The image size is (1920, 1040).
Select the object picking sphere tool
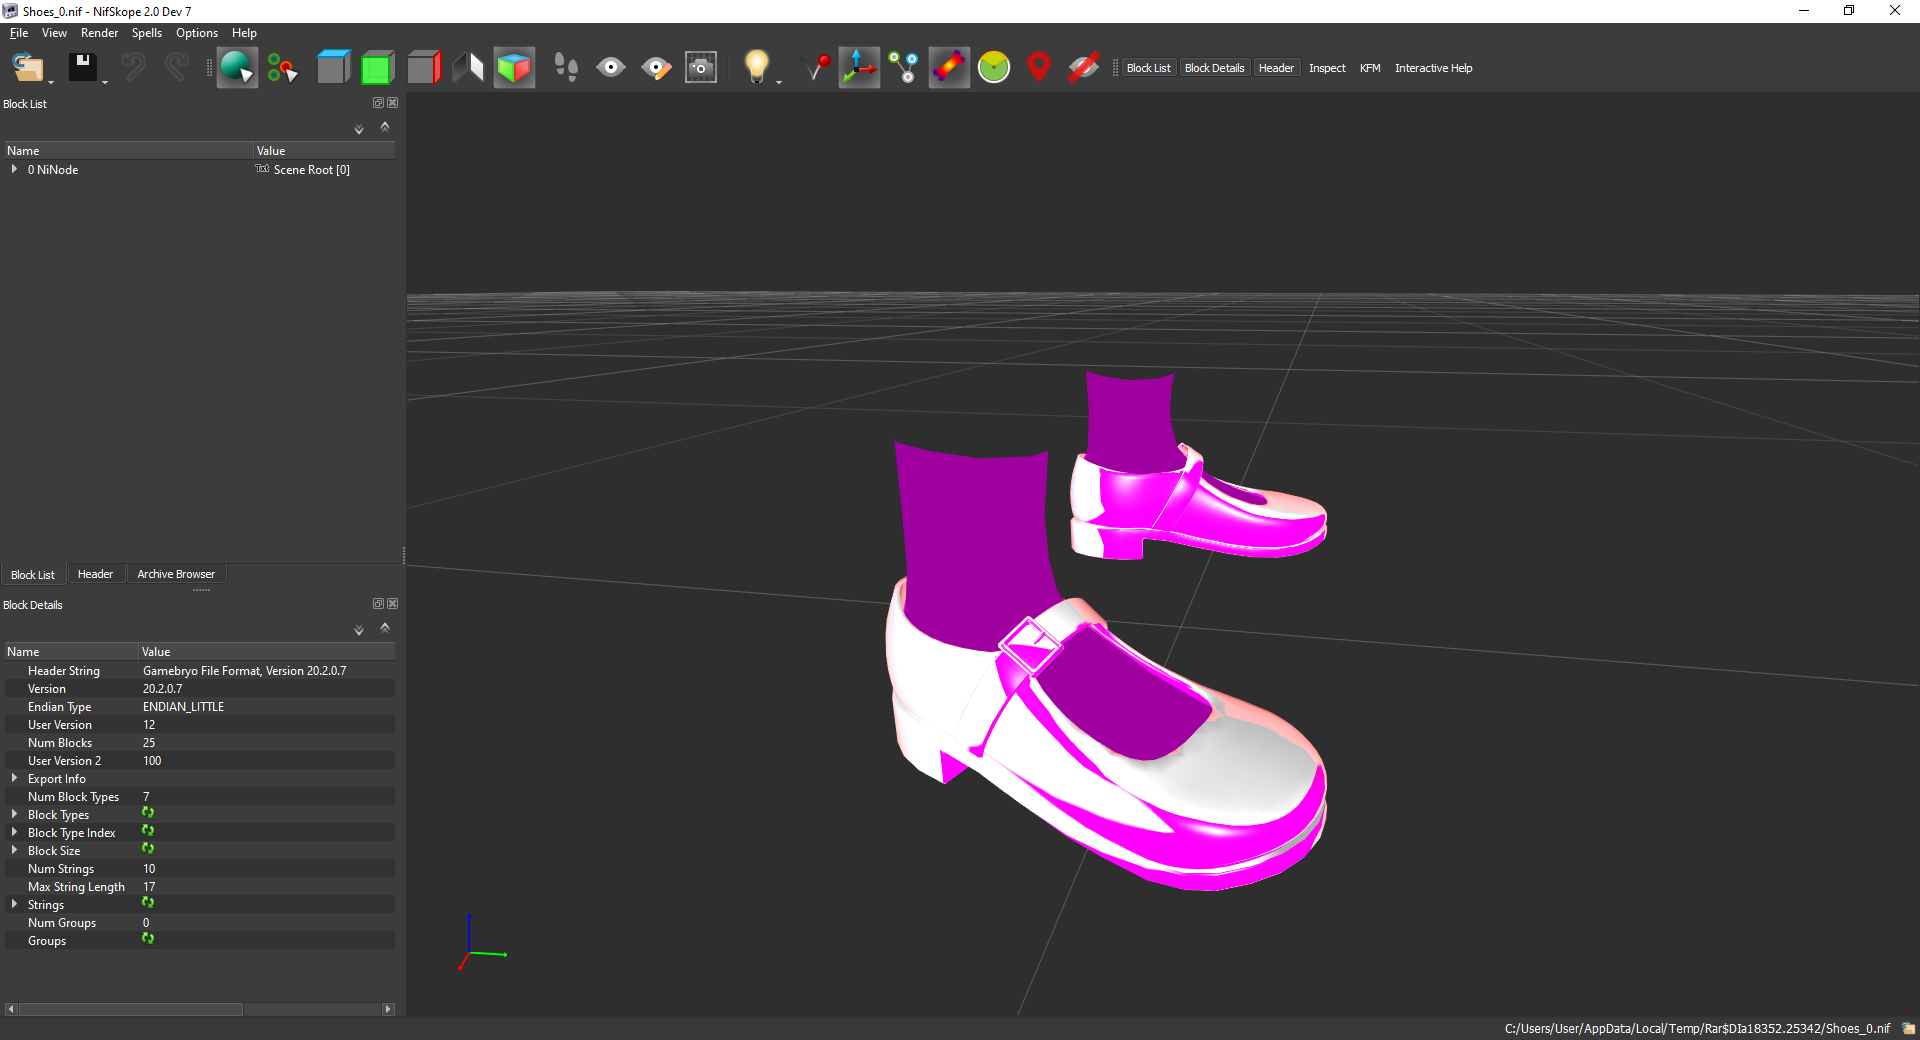237,68
